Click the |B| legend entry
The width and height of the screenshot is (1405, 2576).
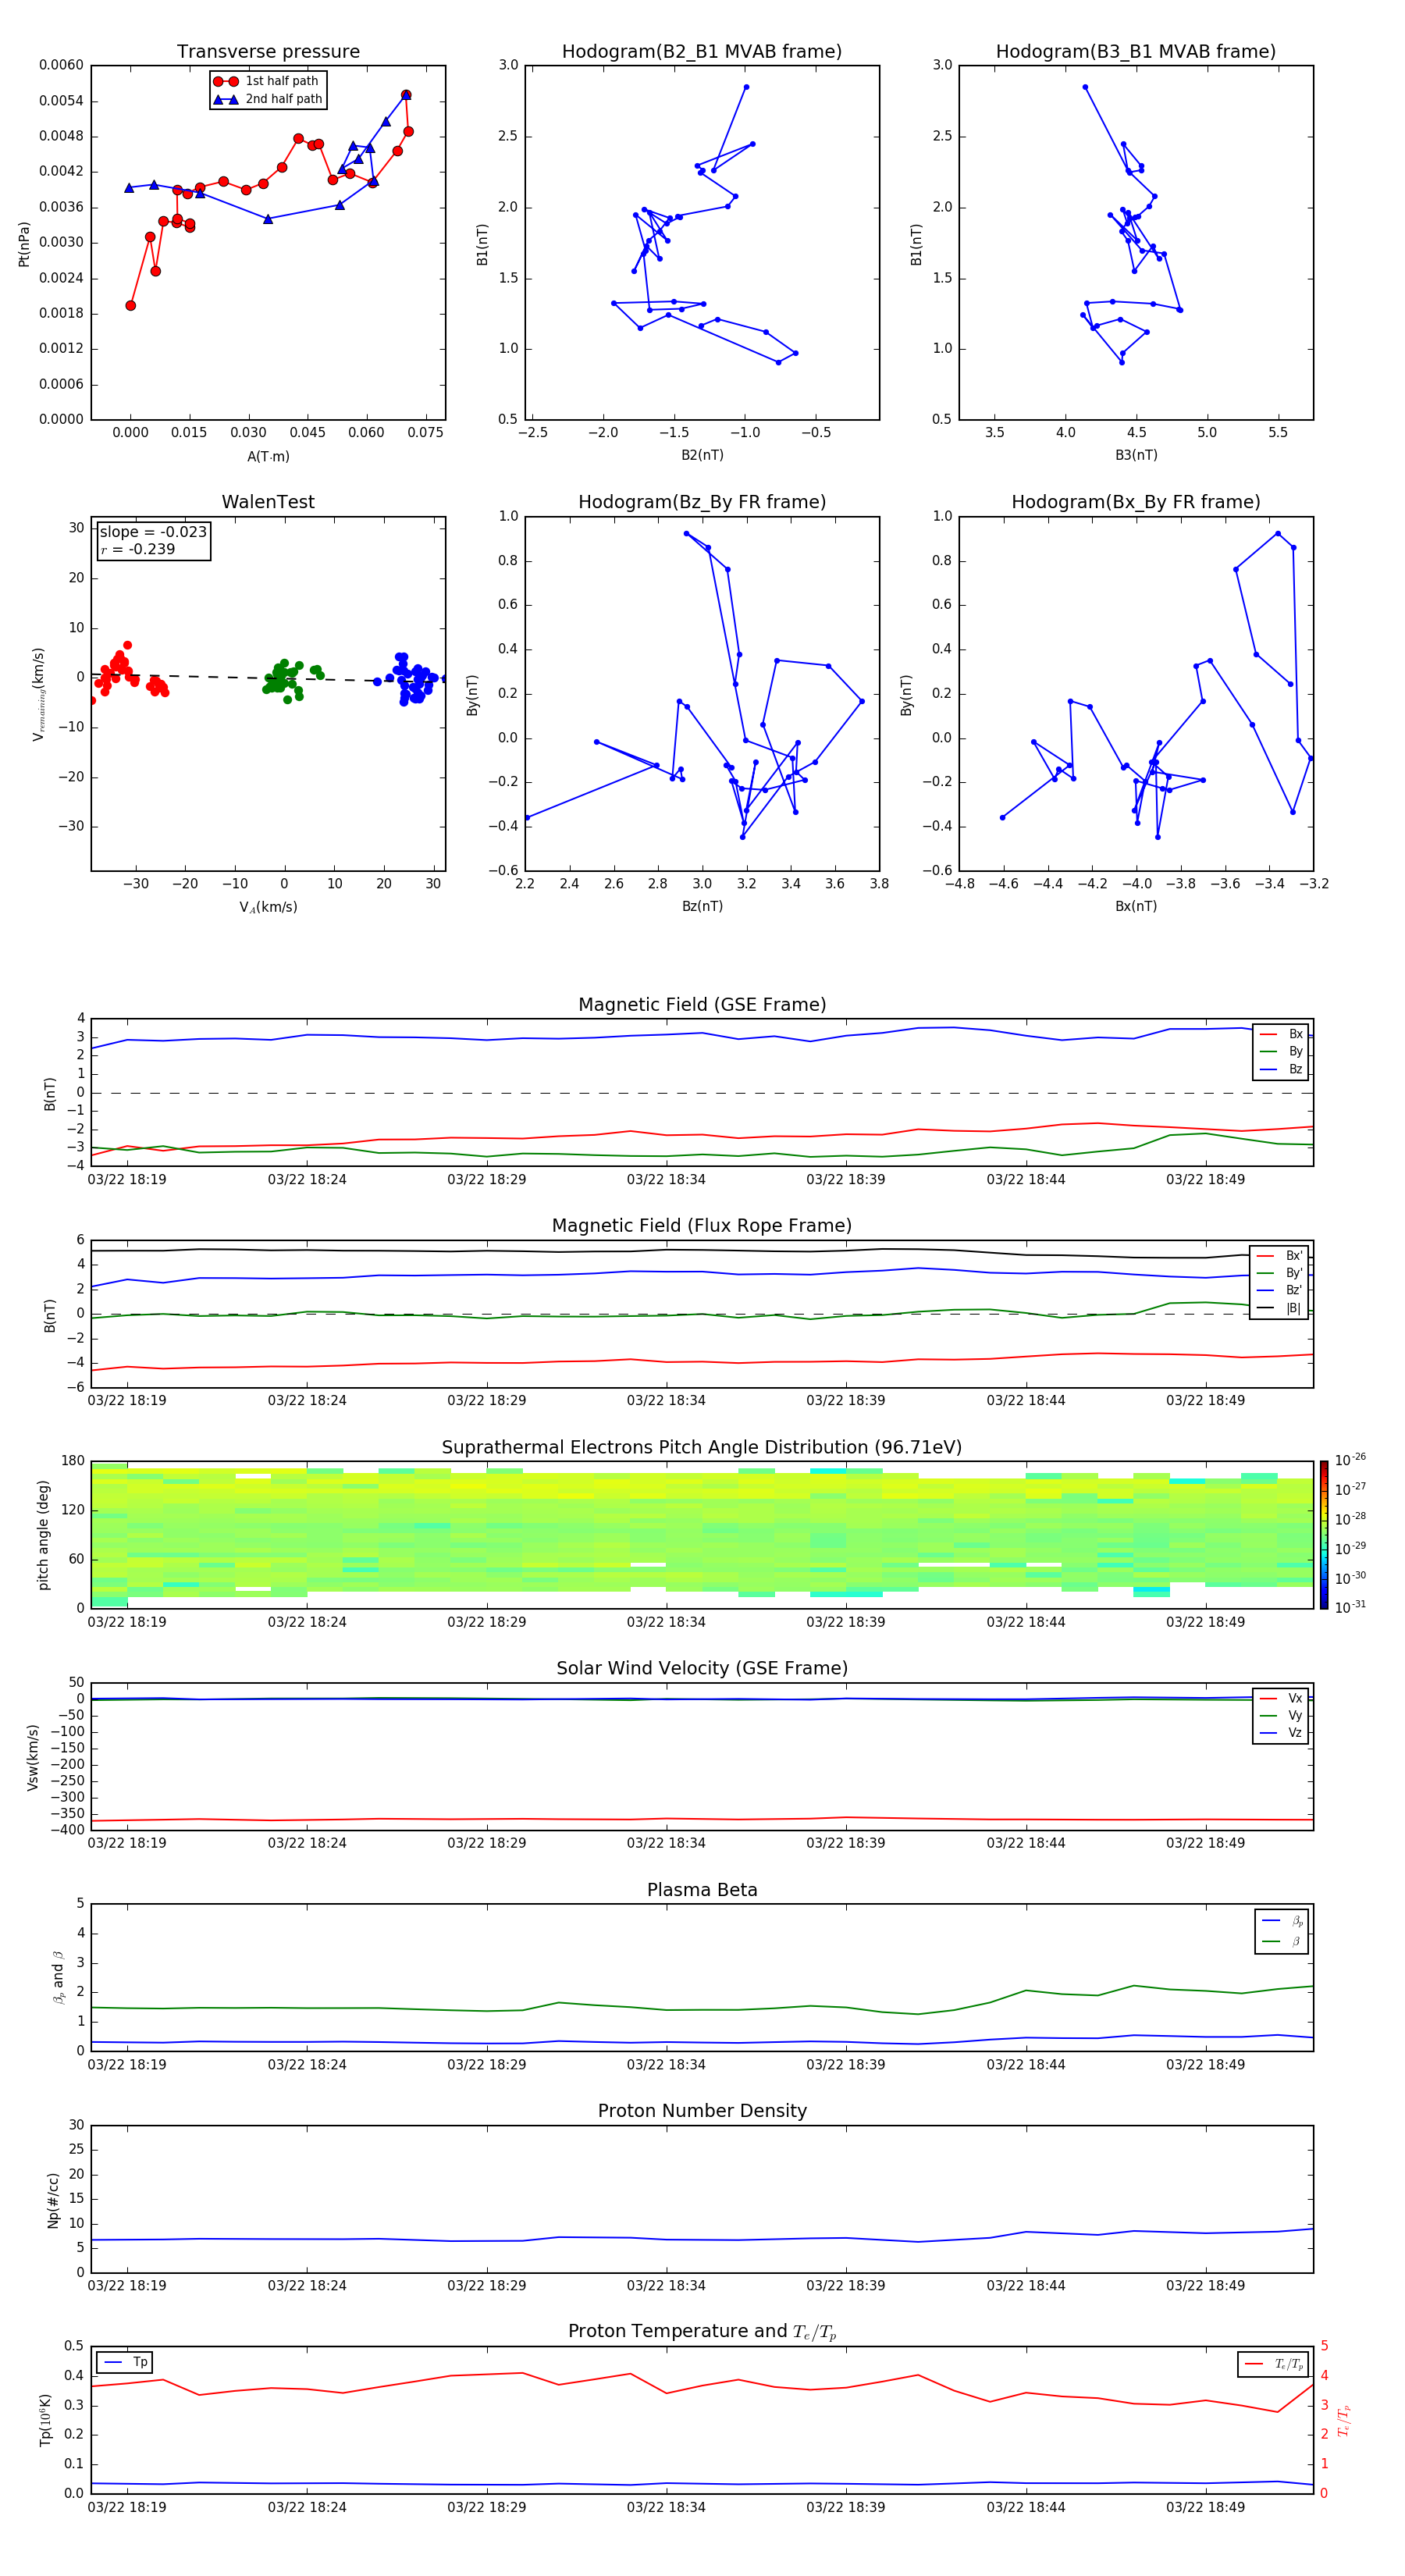1279,1308
